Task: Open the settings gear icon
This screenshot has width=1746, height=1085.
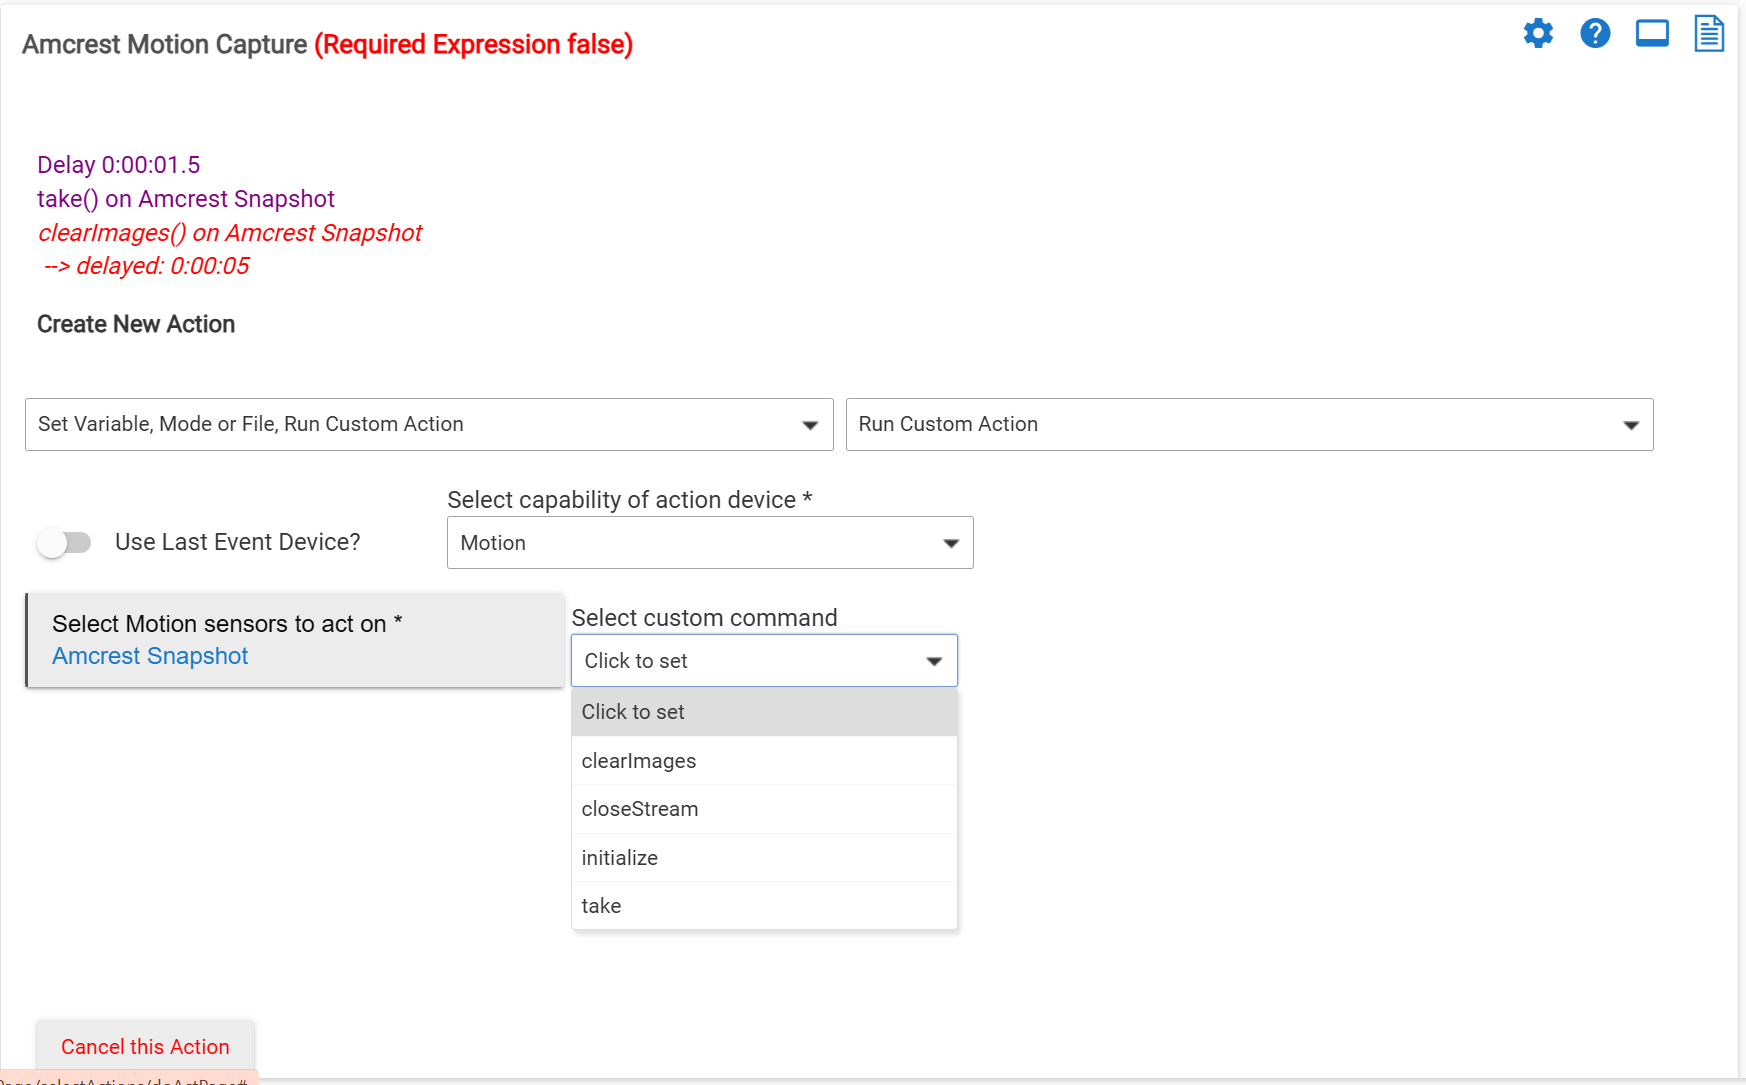Action: tap(1538, 34)
